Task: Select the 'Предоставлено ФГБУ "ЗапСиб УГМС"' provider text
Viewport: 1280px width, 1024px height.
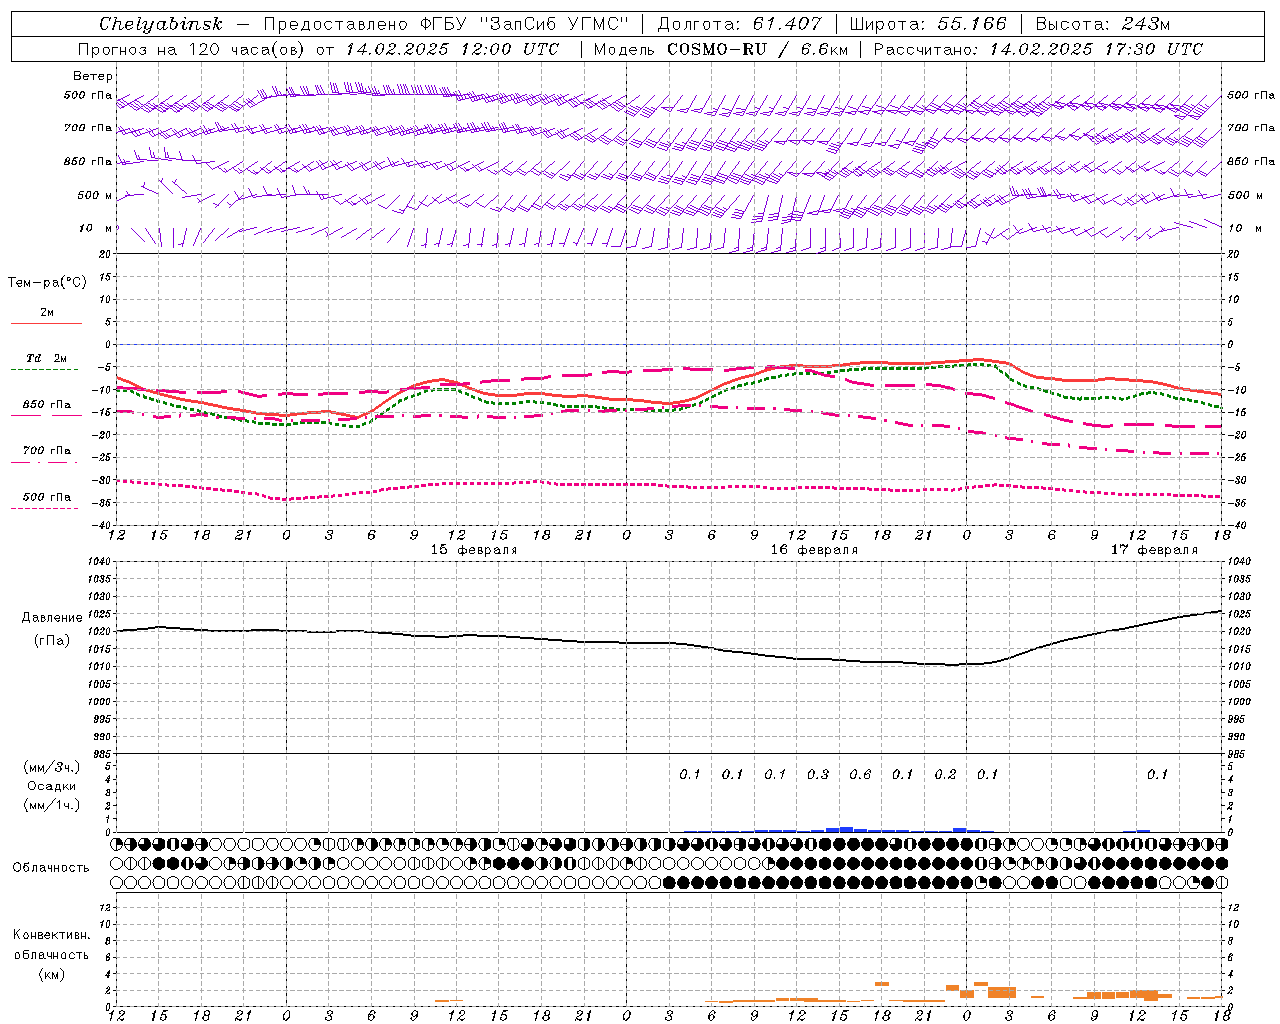Action: (445, 24)
